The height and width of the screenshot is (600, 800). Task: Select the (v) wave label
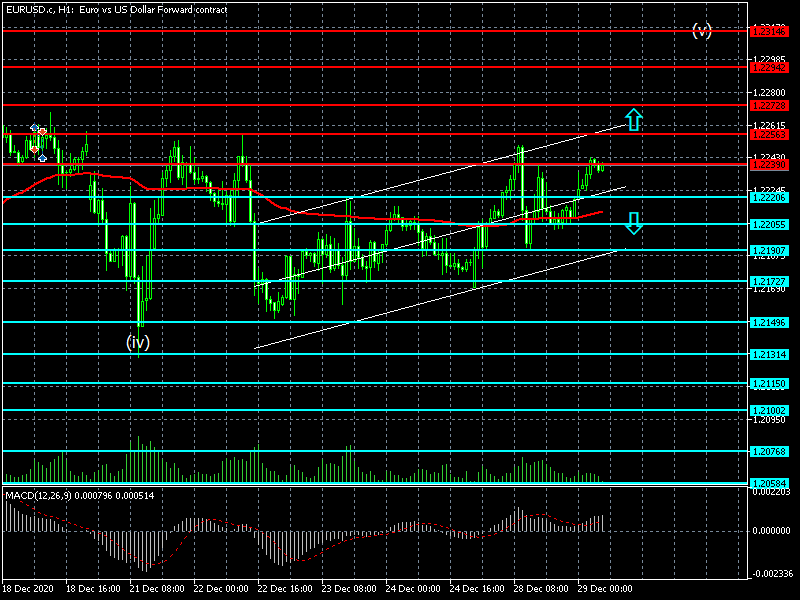(702, 30)
